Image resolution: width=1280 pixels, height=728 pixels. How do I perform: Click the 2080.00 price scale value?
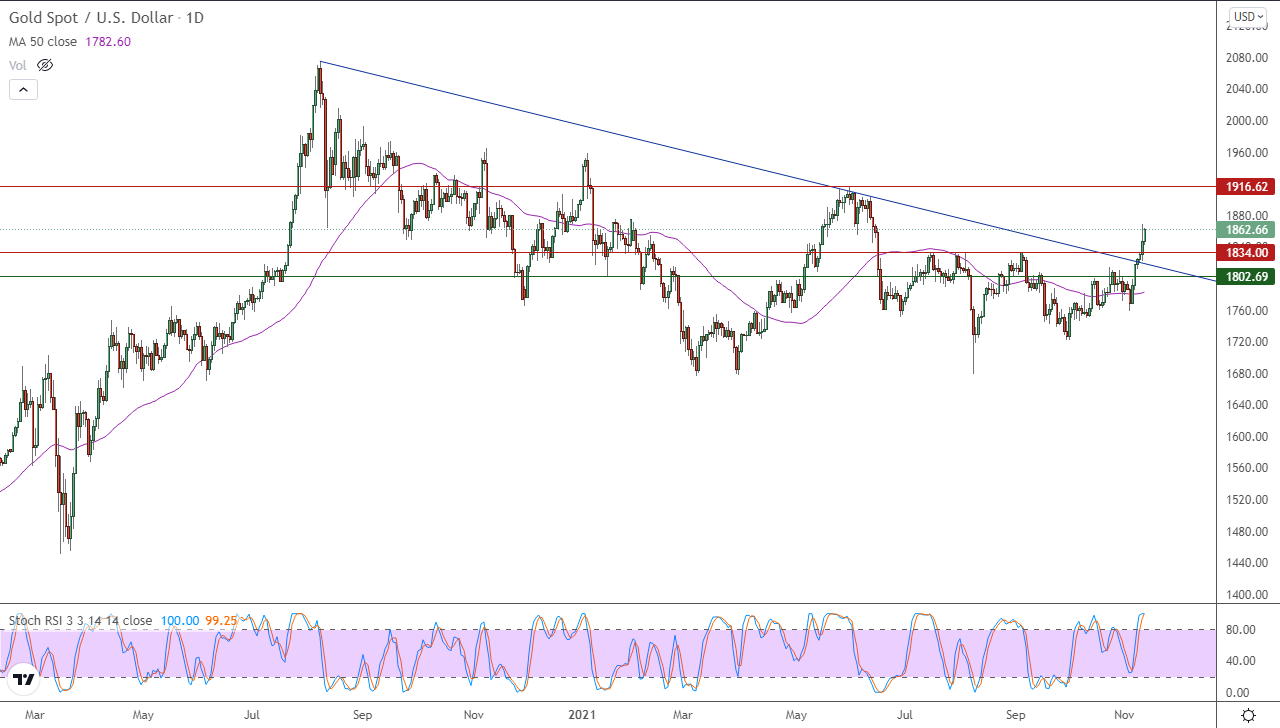coord(1248,58)
